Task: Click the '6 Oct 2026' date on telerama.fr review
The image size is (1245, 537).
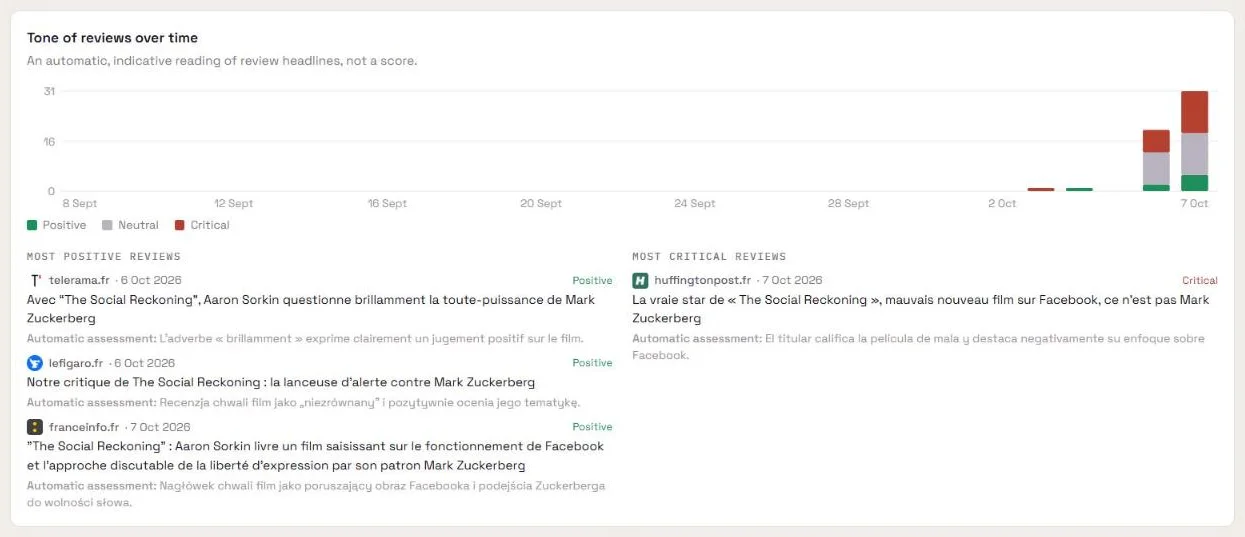Action: [x=151, y=280]
